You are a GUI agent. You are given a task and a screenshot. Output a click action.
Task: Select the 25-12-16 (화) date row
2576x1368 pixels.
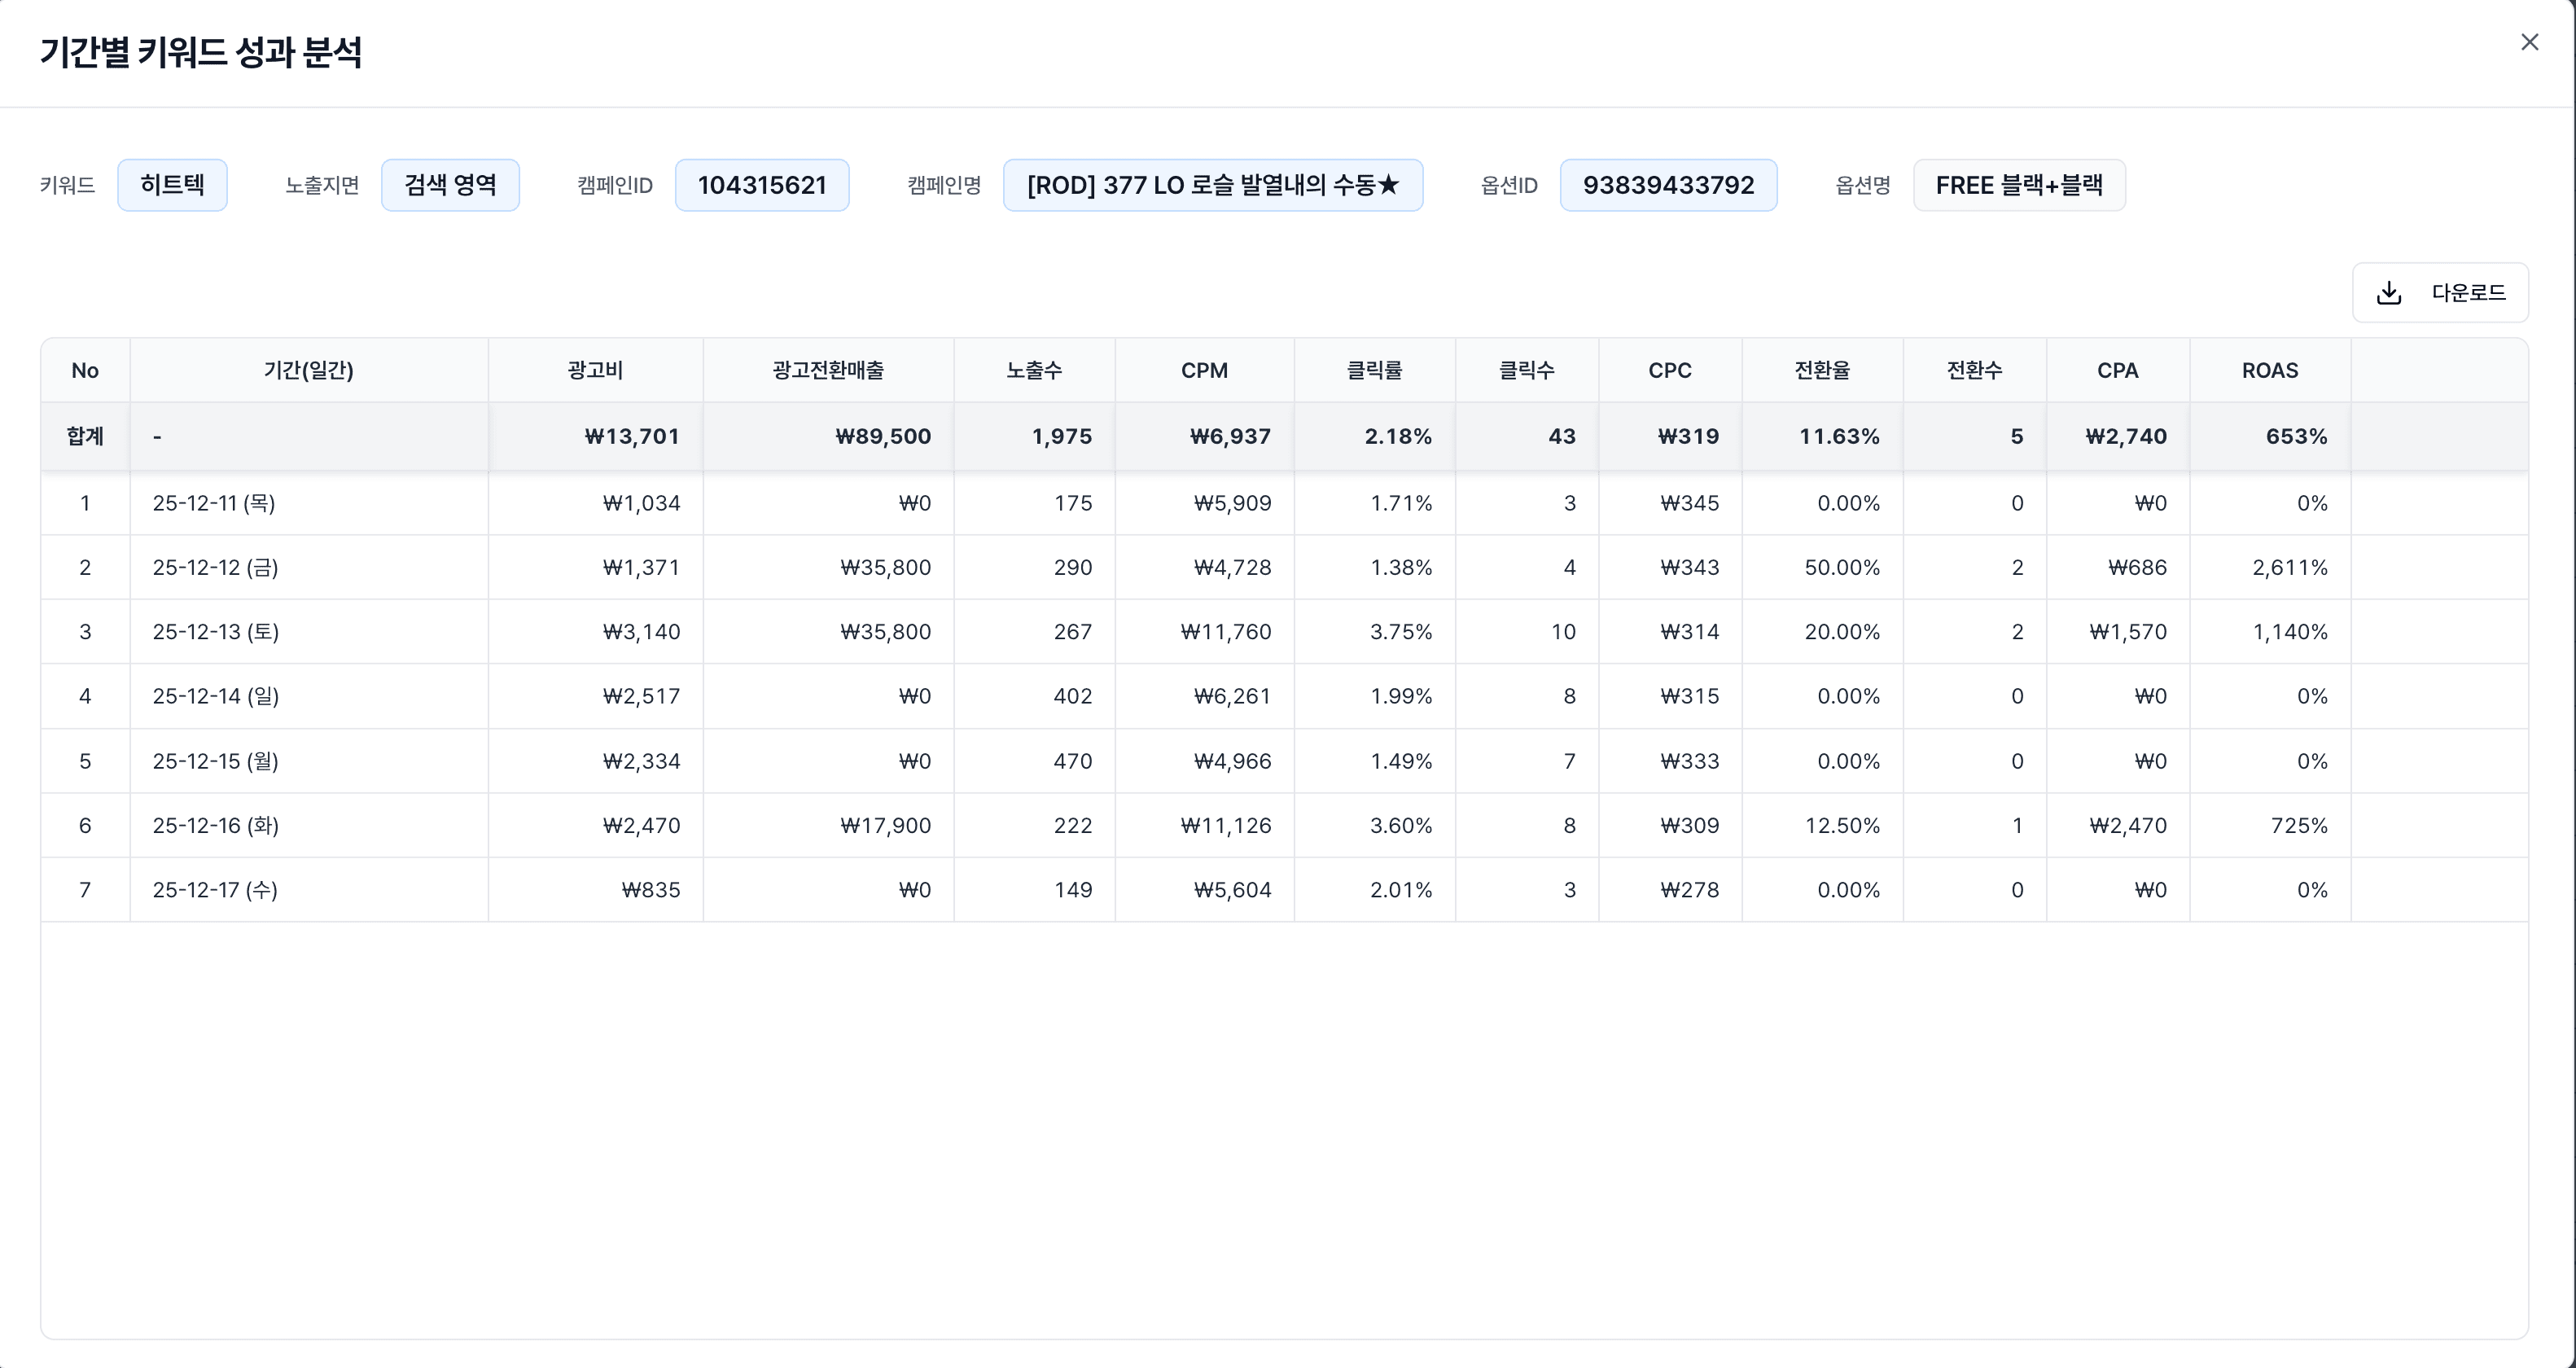click(x=215, y=825)
